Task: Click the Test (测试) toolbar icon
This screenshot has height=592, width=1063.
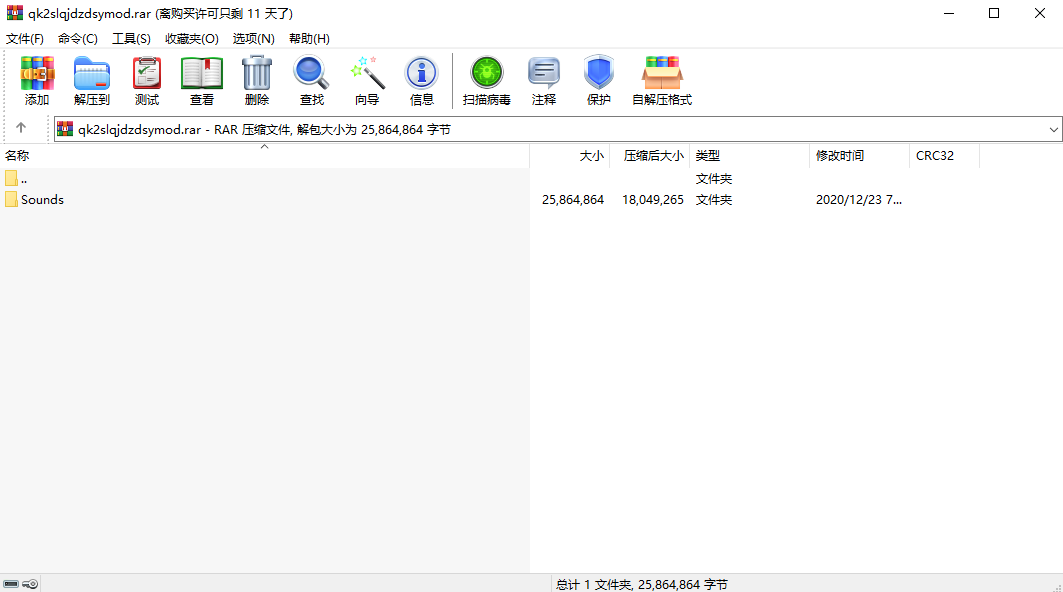Action: [146, 73]
